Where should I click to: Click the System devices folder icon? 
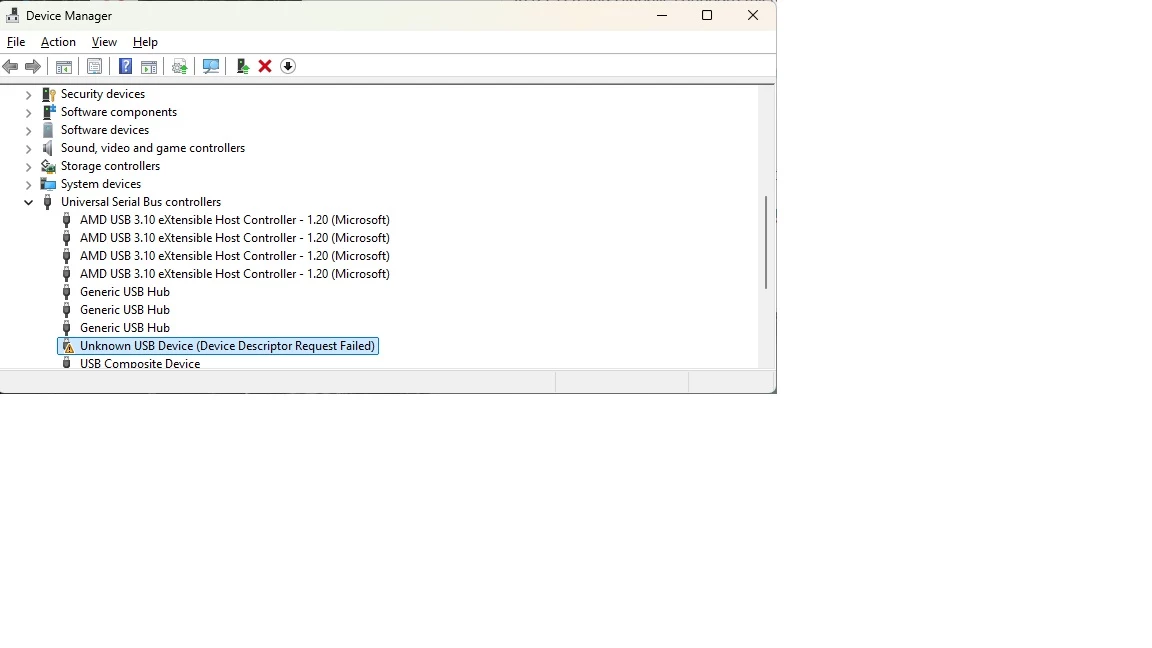click(48, 184)
